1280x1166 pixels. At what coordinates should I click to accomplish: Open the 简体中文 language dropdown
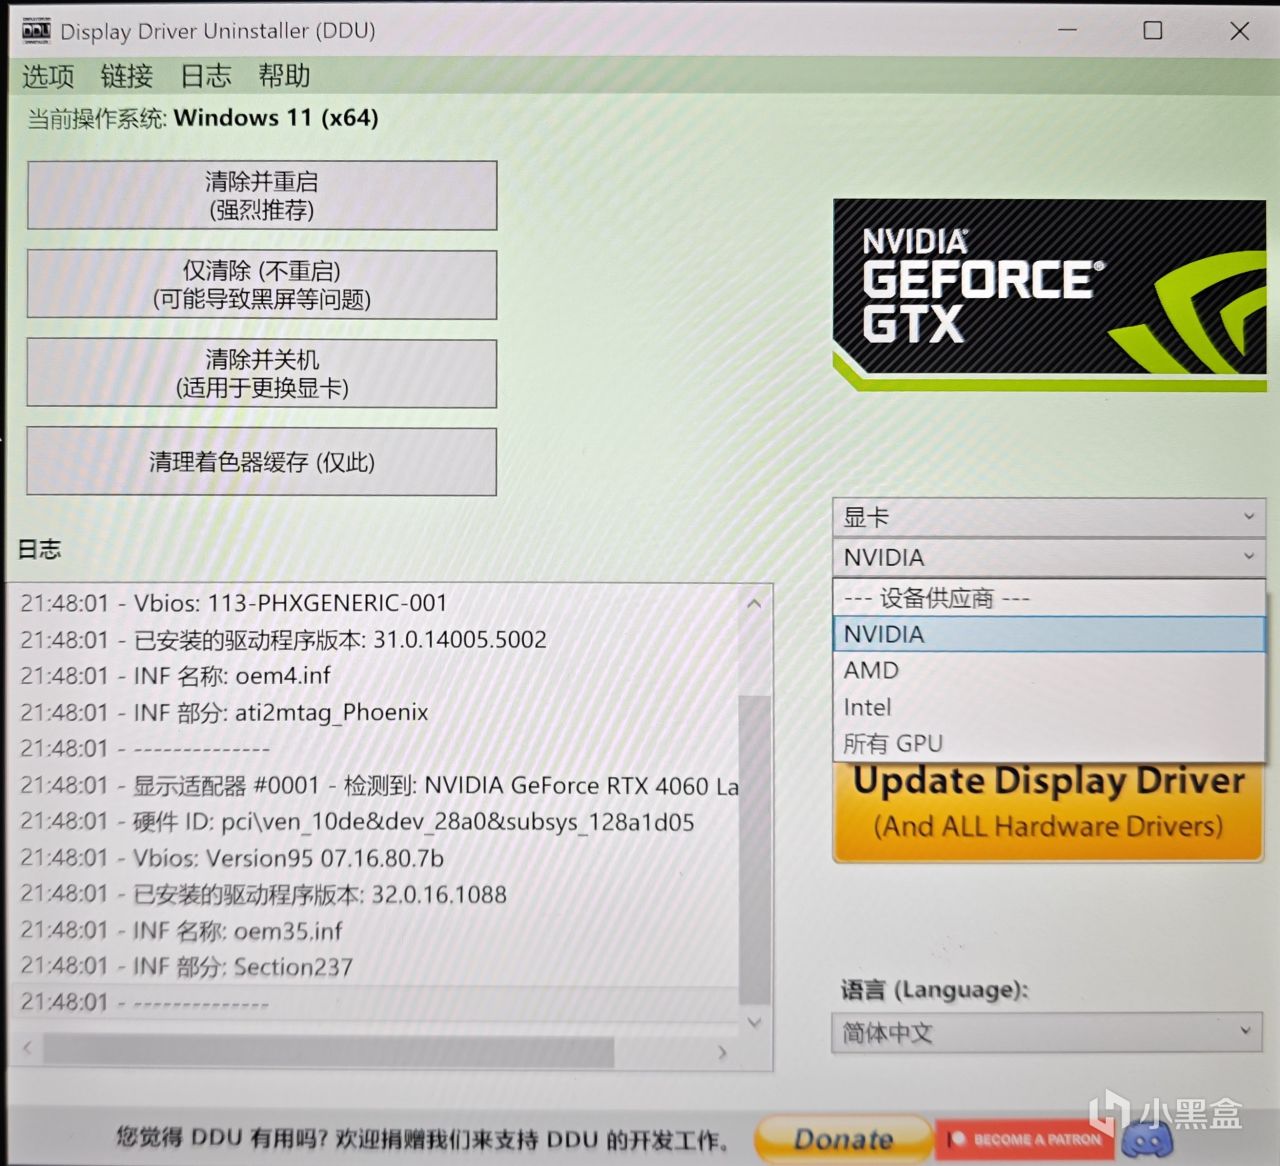[1046, 1032]
